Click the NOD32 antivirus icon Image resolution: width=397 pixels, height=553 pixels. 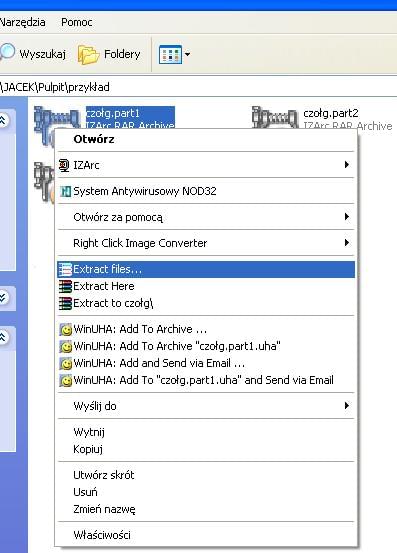[65, 191]
